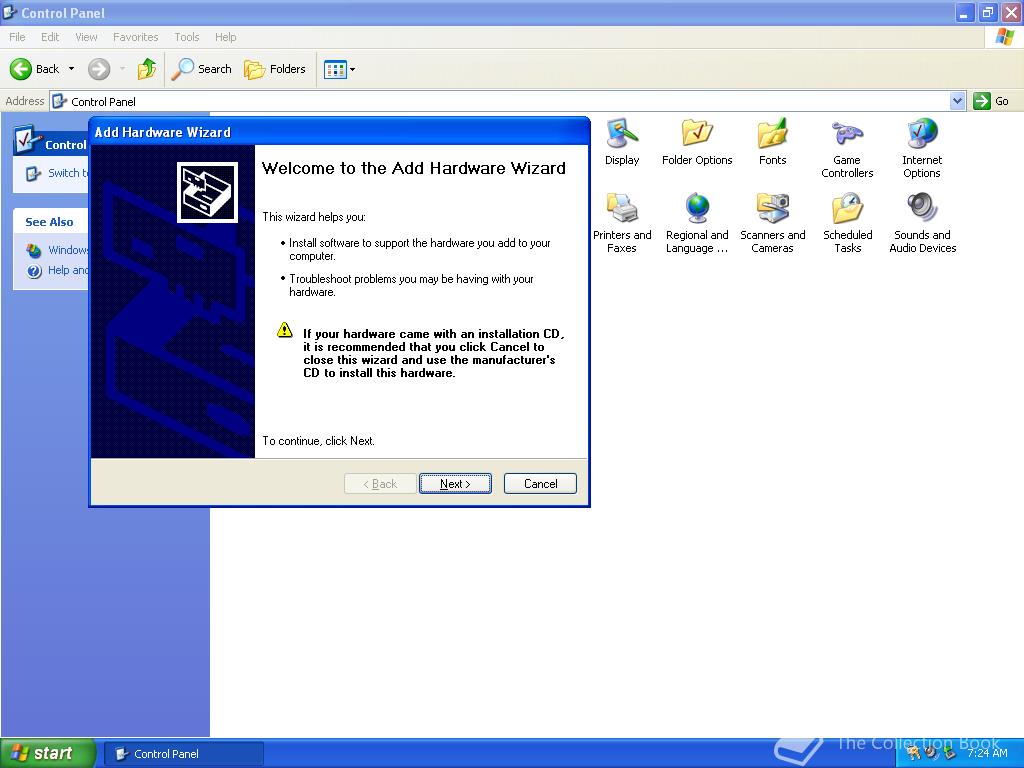The image size is (1024, 768).
Task: Open the Printers and Faxes icon
Action: pos(622,223)
